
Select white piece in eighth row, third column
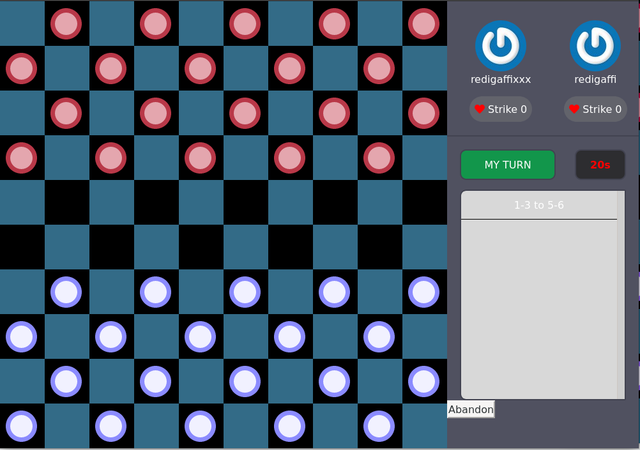click(x=111, y=337)
